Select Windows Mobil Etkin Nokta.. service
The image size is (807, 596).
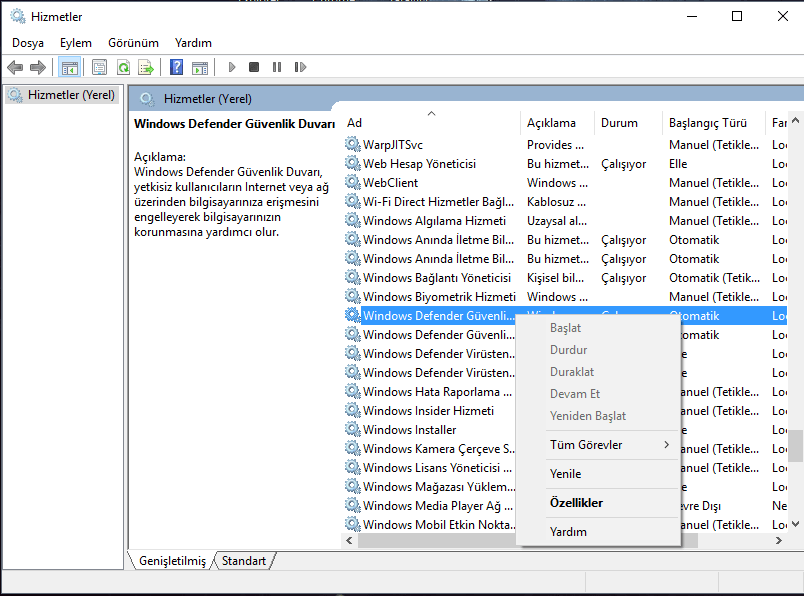coord(439,525)
